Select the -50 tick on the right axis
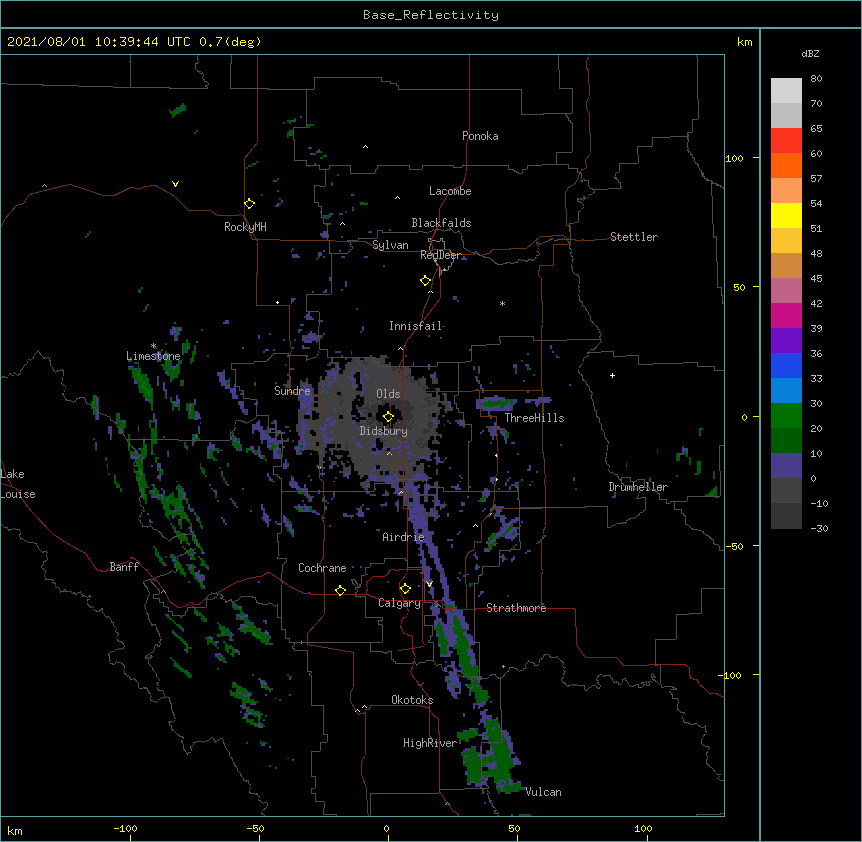 coord(734,546)
